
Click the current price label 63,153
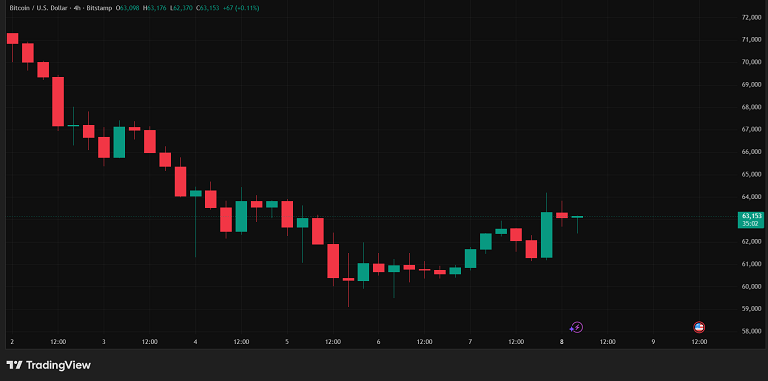[x=752, y=216]
